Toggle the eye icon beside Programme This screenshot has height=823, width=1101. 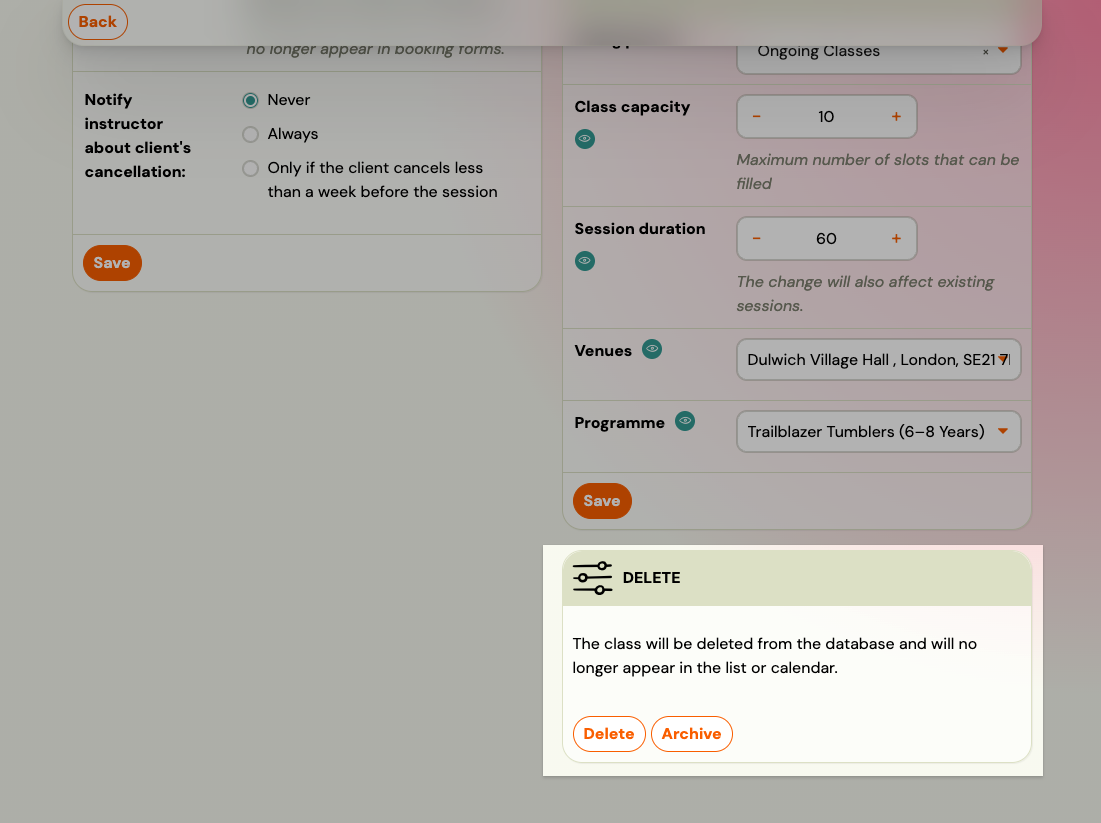point(685,421)
